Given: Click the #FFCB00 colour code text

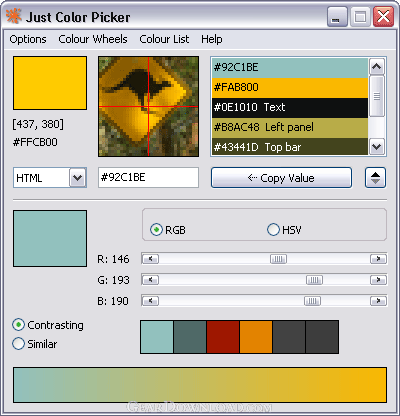Looking at the screenshot, I should pyautogui.click(x=35, y=142).
